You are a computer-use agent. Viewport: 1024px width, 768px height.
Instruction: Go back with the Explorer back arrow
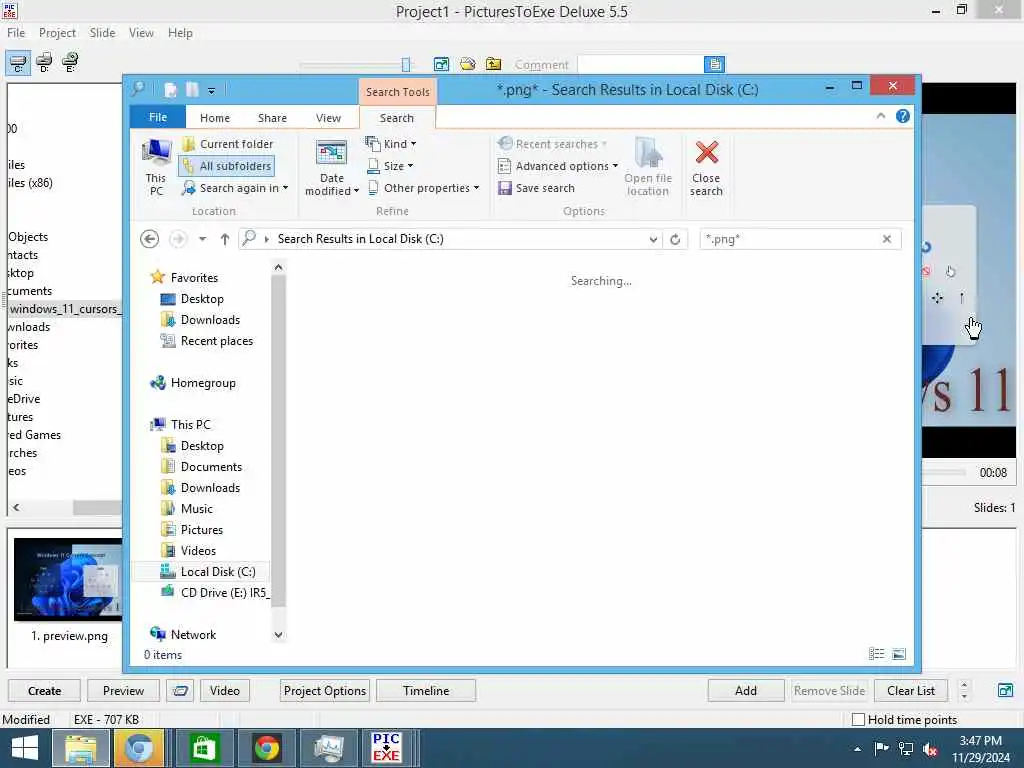[x=150, y=239]
